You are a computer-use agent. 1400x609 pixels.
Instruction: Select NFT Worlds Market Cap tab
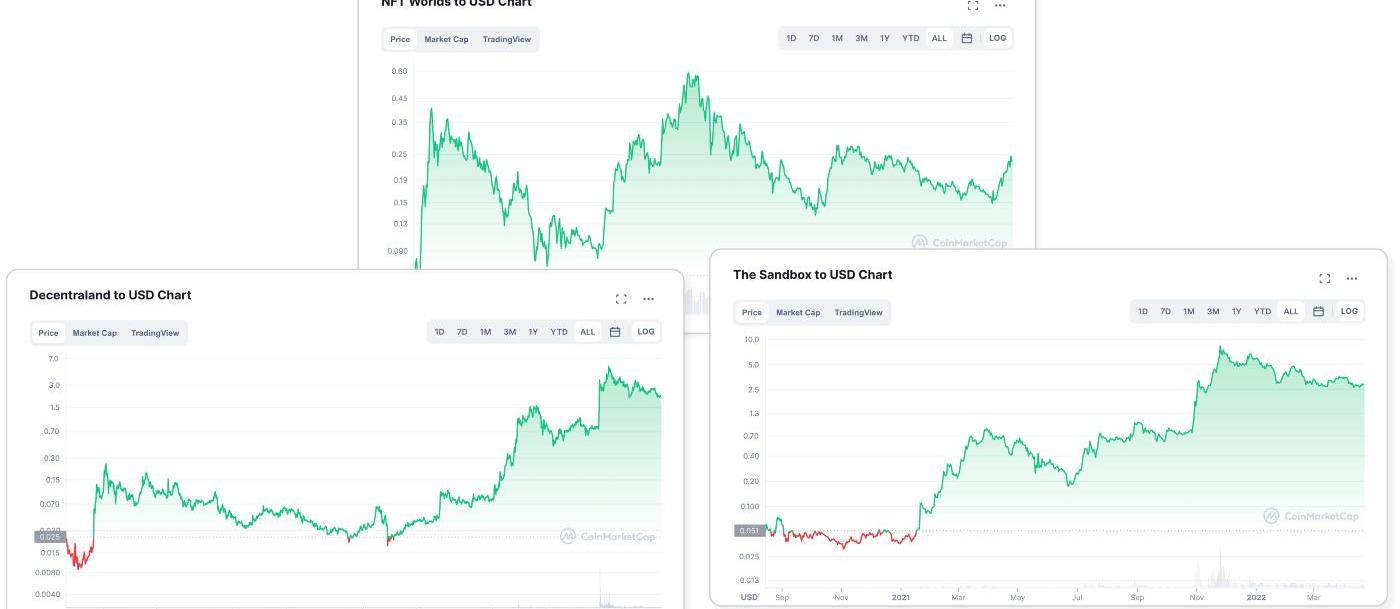[446, 40]
